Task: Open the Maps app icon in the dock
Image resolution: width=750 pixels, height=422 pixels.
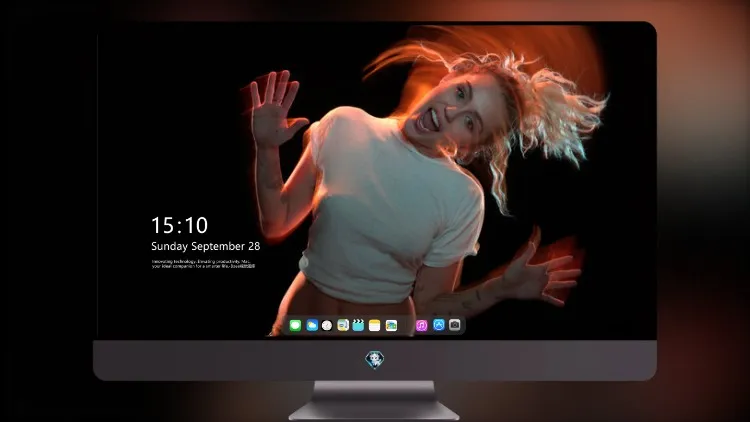Action: (x=343, y=326)
